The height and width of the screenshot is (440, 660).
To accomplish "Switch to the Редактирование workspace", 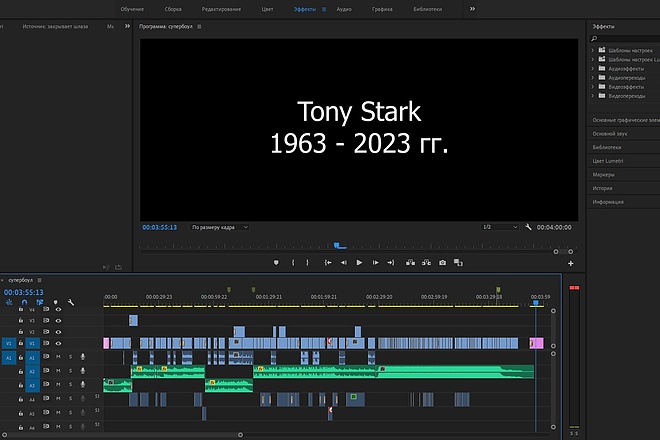I will coord(221,9).
